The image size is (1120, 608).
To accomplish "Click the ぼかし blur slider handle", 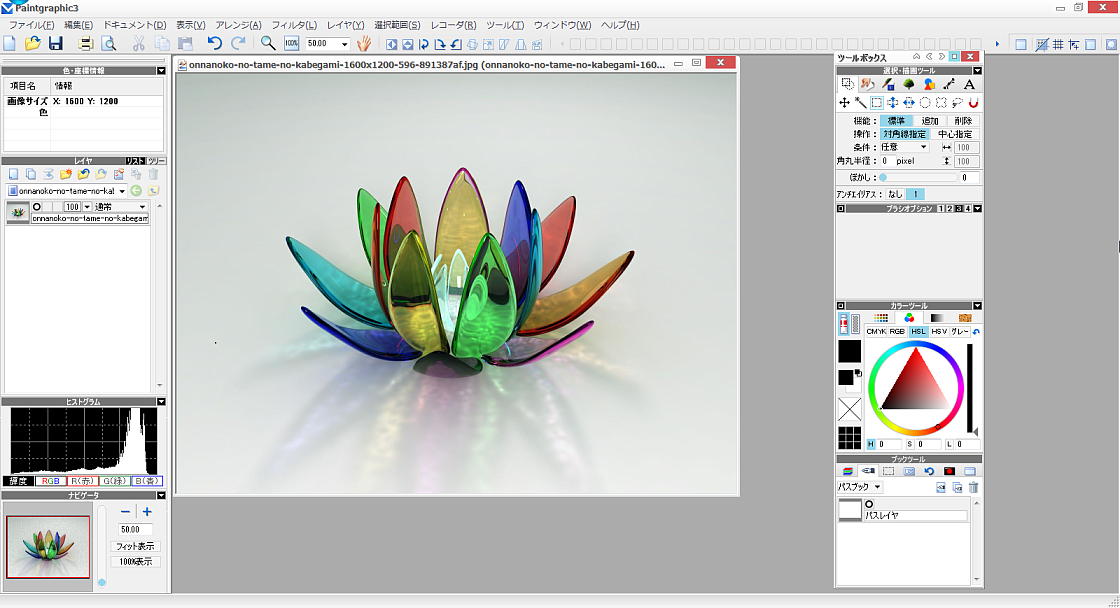I will 883,177.
